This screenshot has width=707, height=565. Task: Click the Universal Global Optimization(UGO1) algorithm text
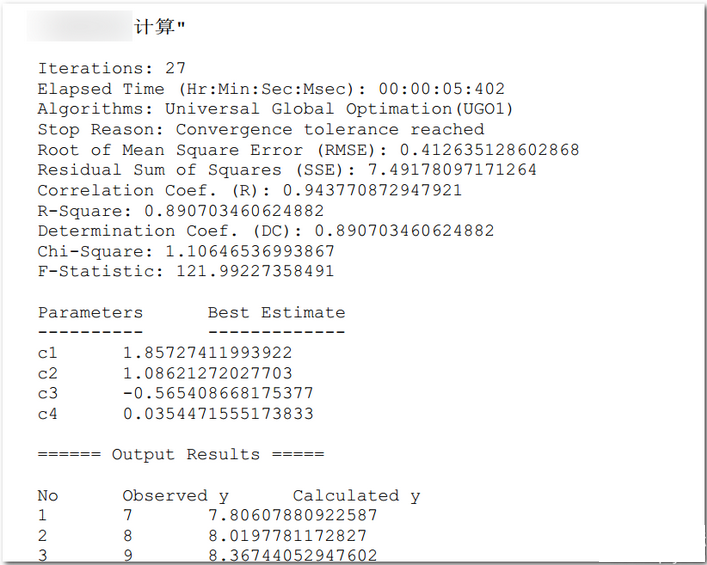pos(340,109)
